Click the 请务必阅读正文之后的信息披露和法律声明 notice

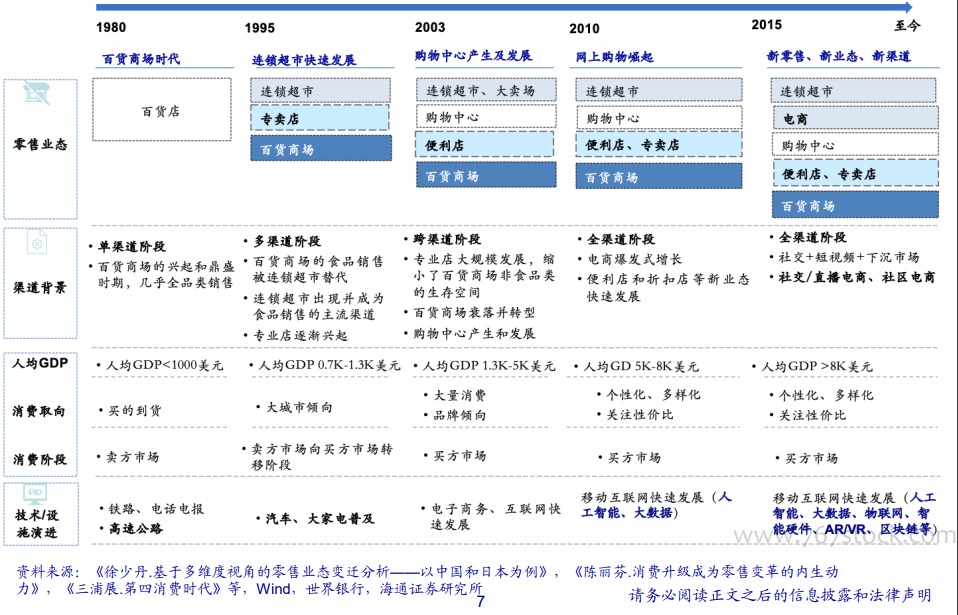click(780, 594)
